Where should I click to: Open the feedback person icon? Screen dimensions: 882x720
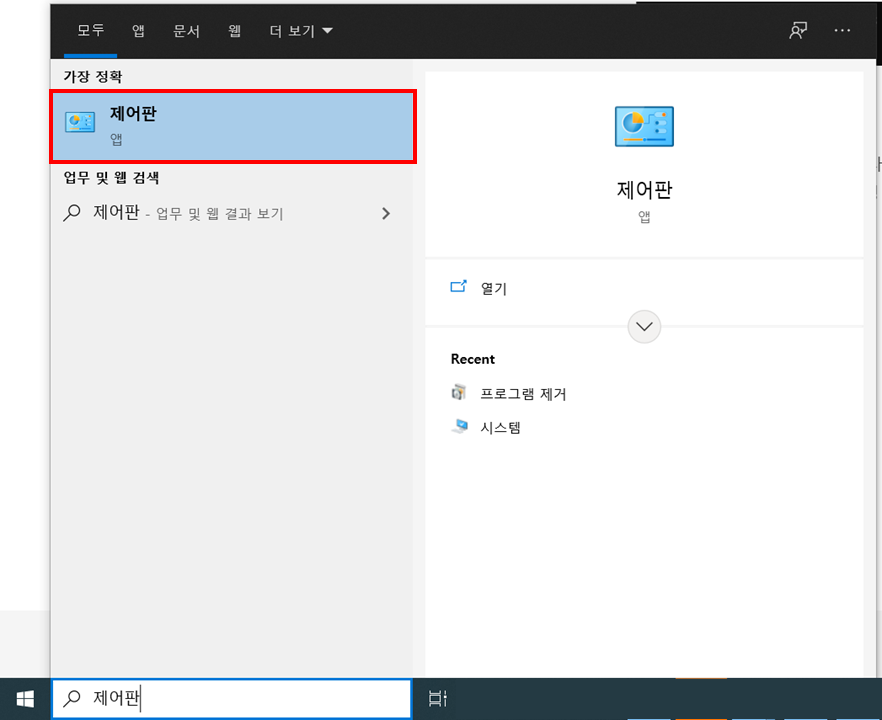[798, 30]
